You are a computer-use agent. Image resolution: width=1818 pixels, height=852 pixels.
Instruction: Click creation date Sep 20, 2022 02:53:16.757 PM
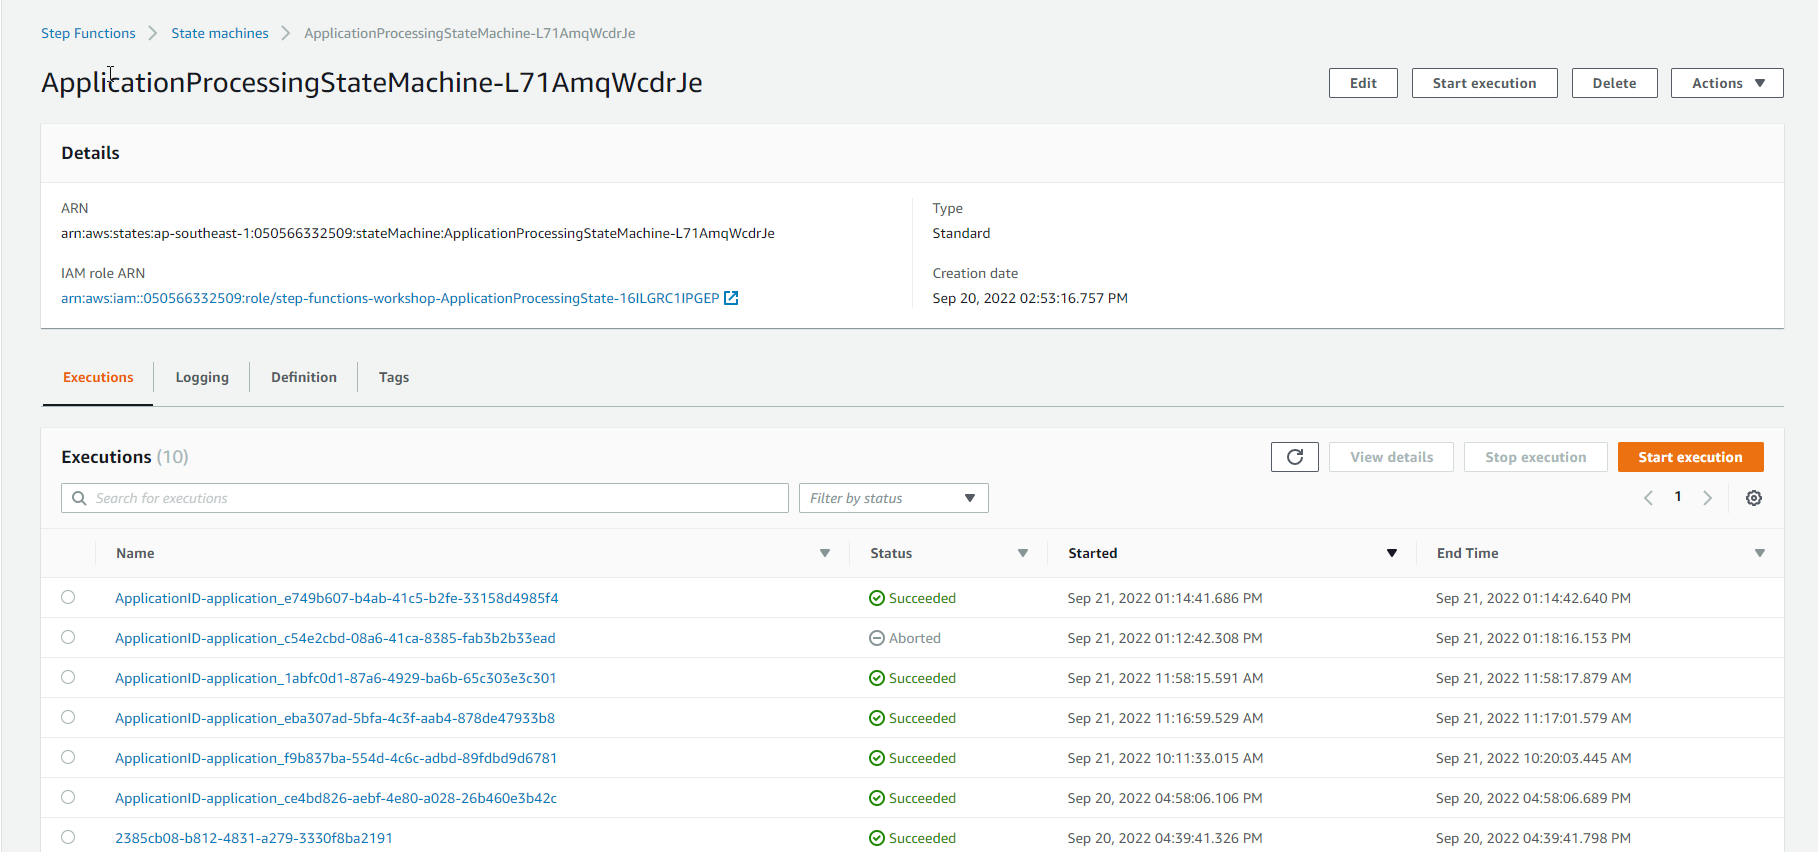(x=1030, y=298)
